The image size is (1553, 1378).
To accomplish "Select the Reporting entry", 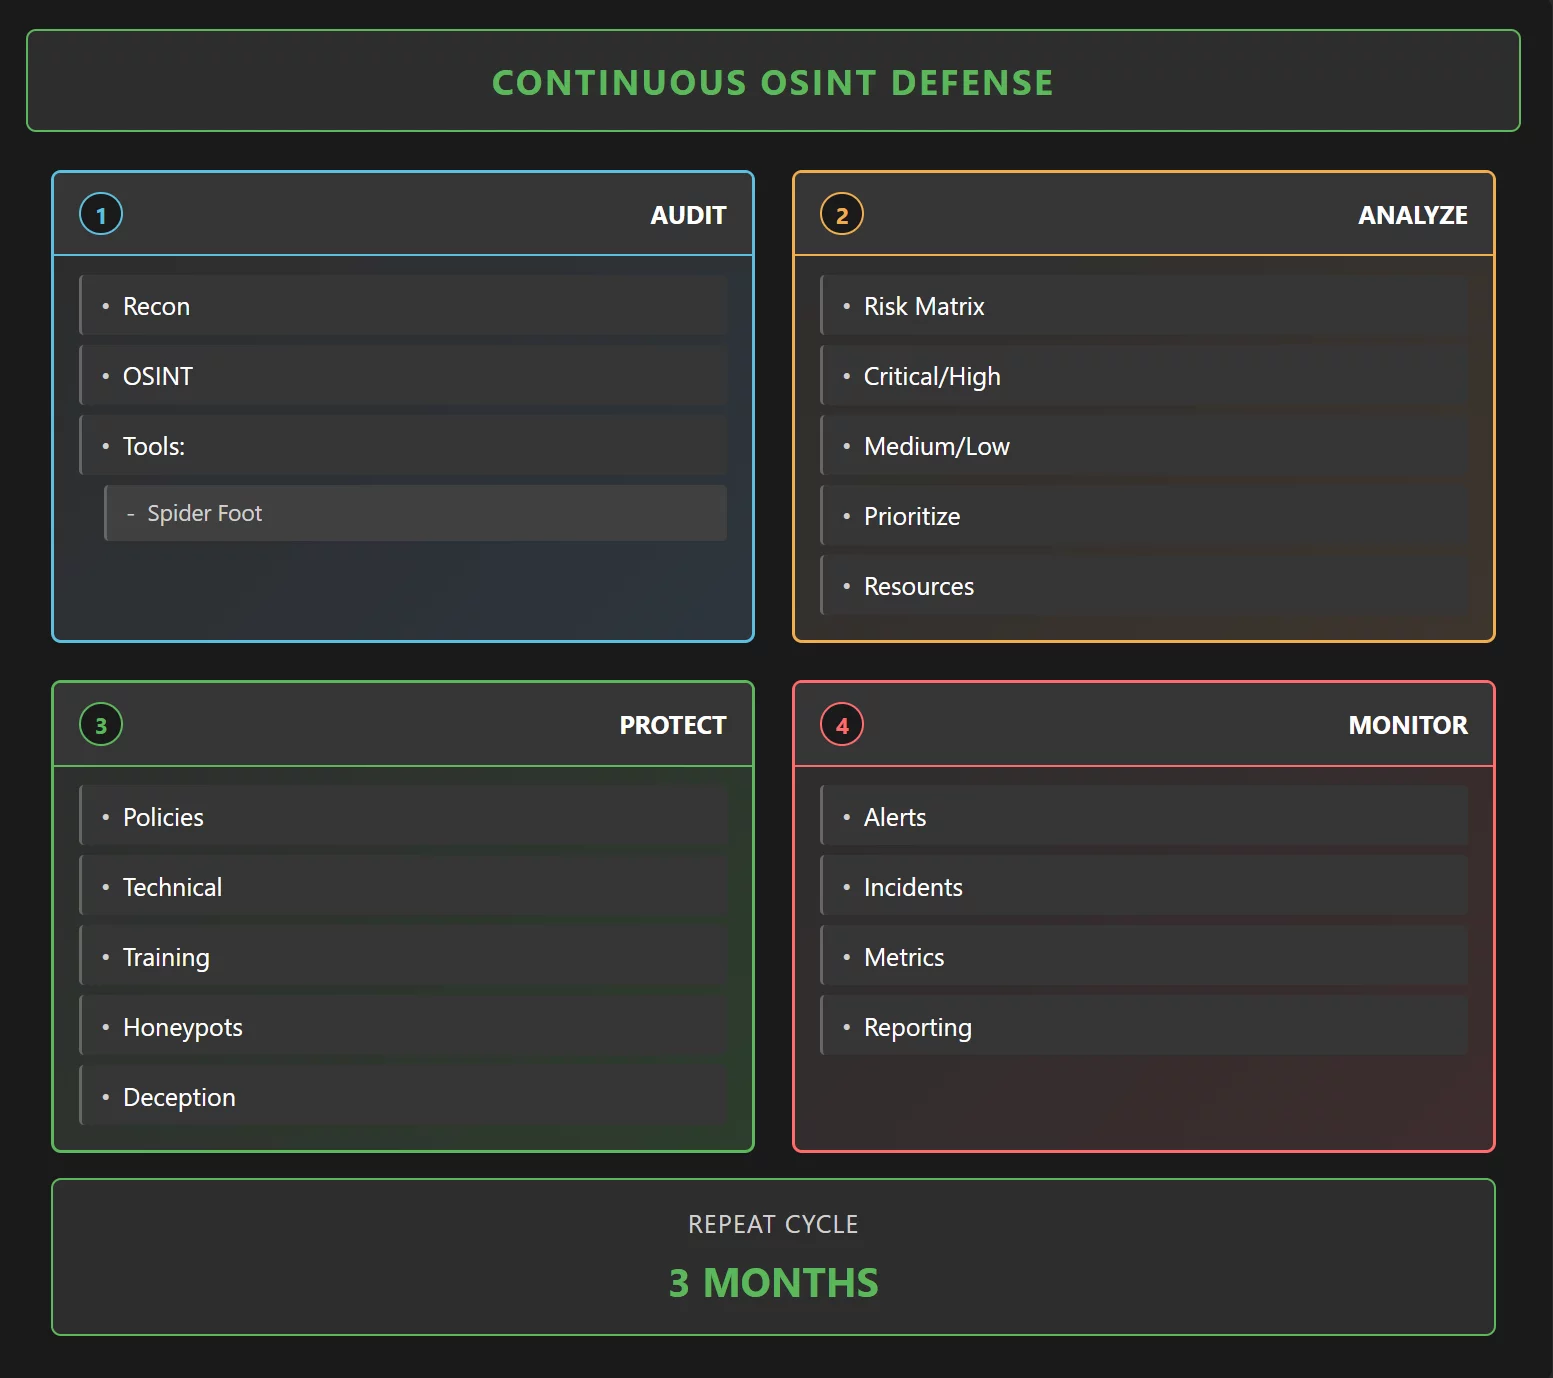I will [918, 1027].
